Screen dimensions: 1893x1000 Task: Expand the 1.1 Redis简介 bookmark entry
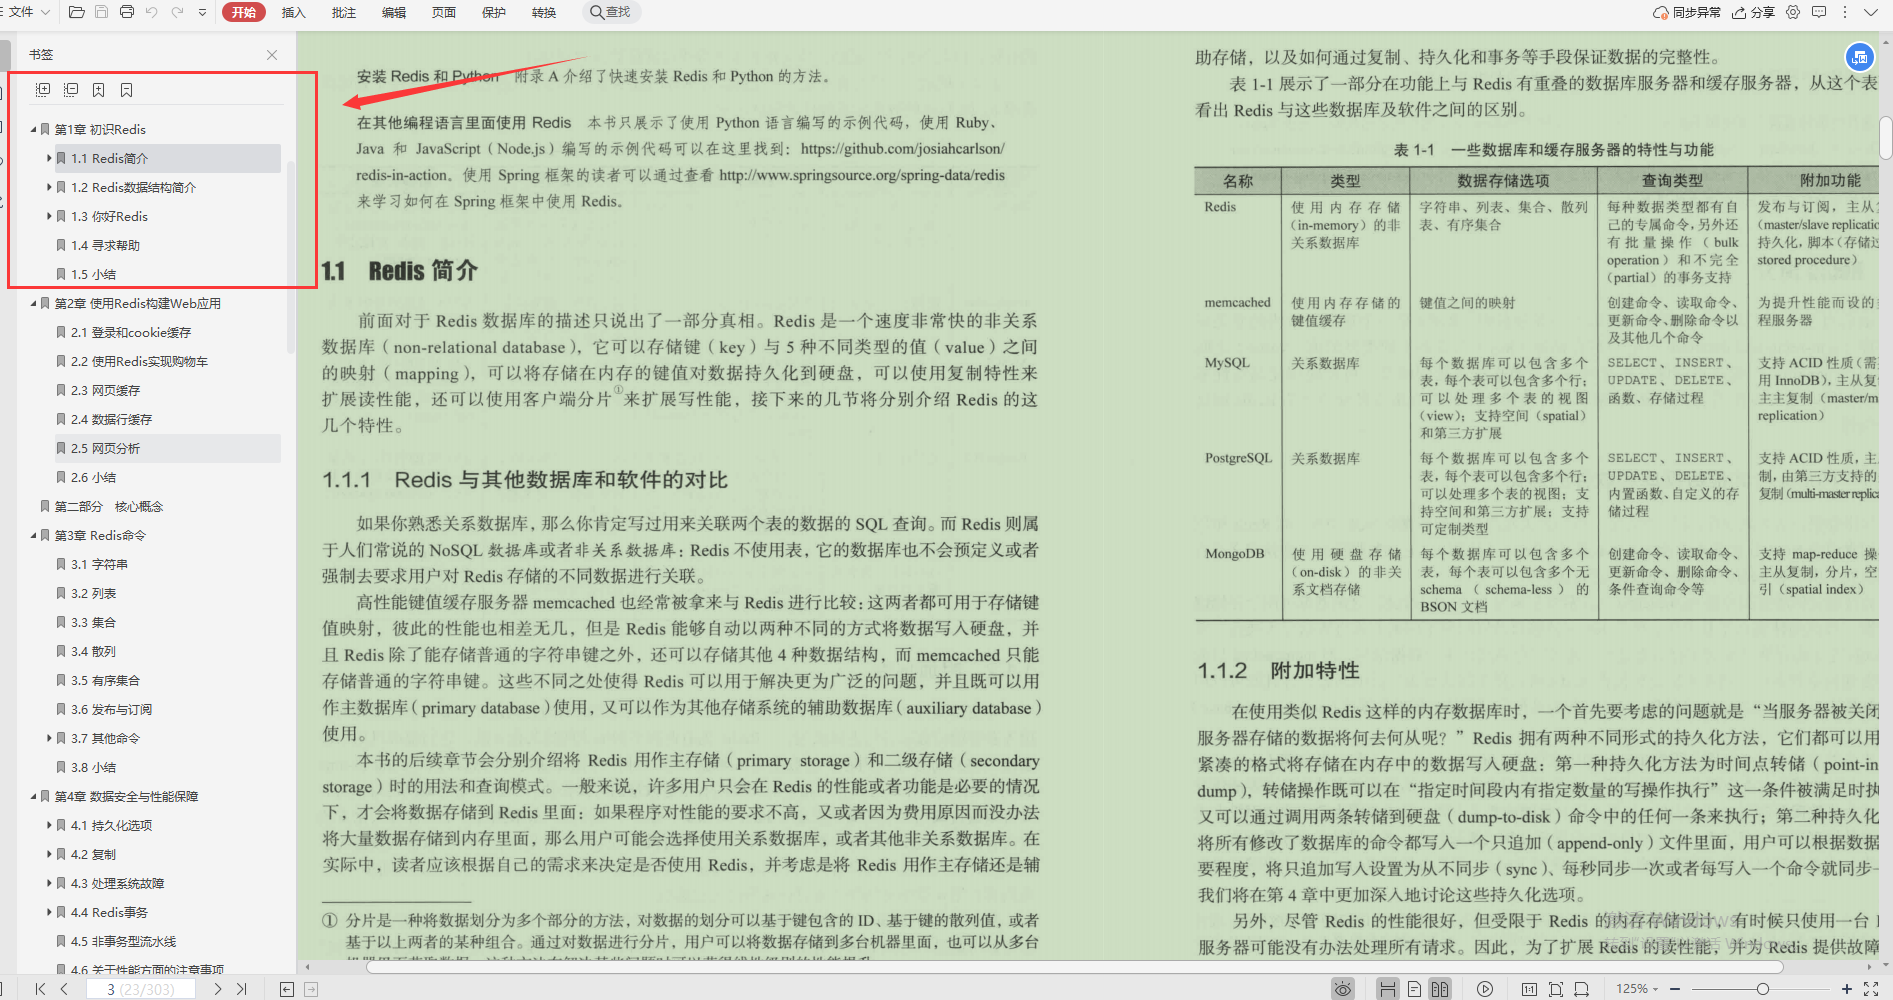[50, 158]
